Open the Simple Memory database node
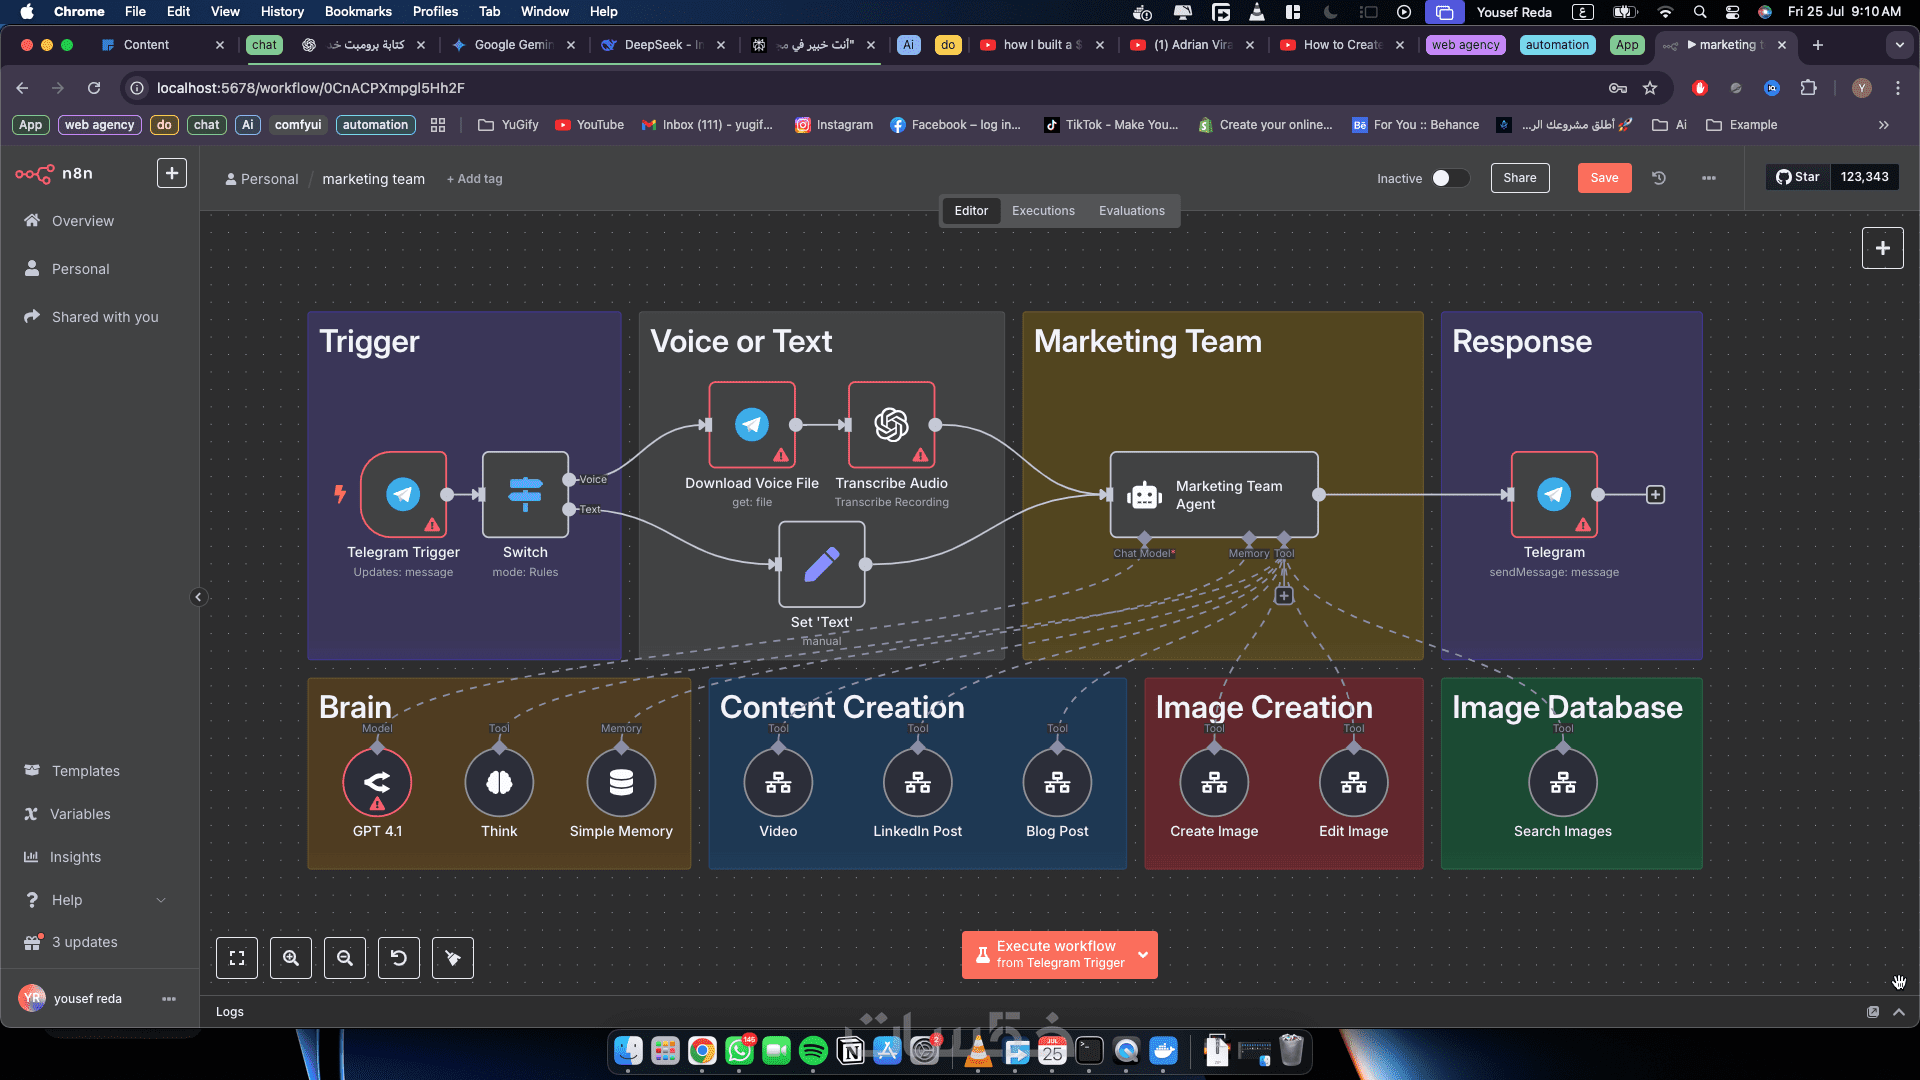This screenshot has height=1080, width=1920. pyautogui.click(x=621, y=783)
